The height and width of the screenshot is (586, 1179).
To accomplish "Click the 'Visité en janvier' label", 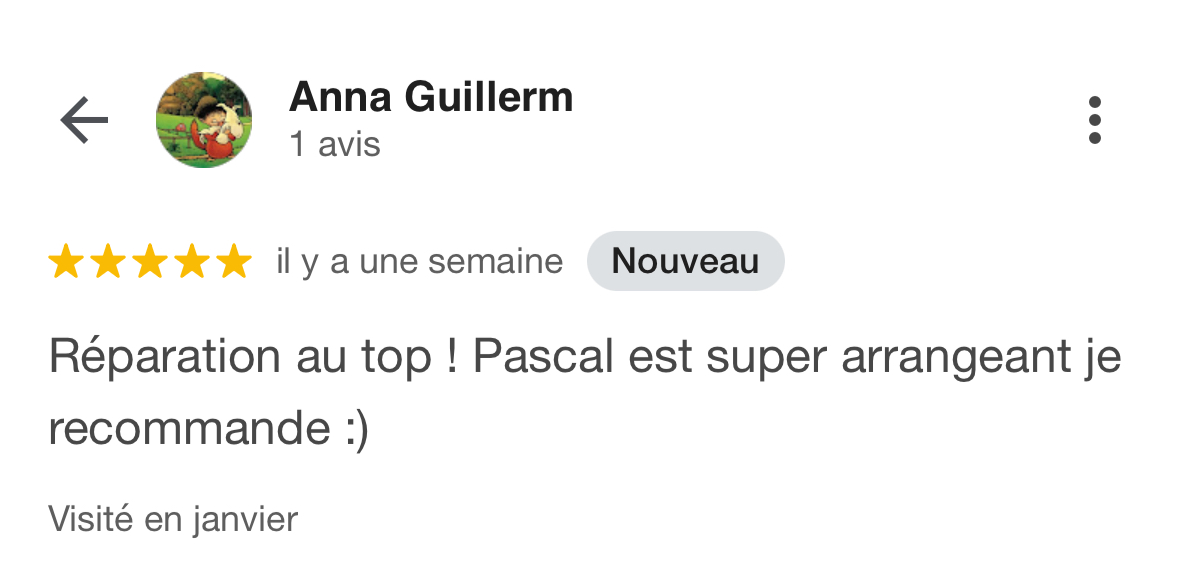I will 174,519.
